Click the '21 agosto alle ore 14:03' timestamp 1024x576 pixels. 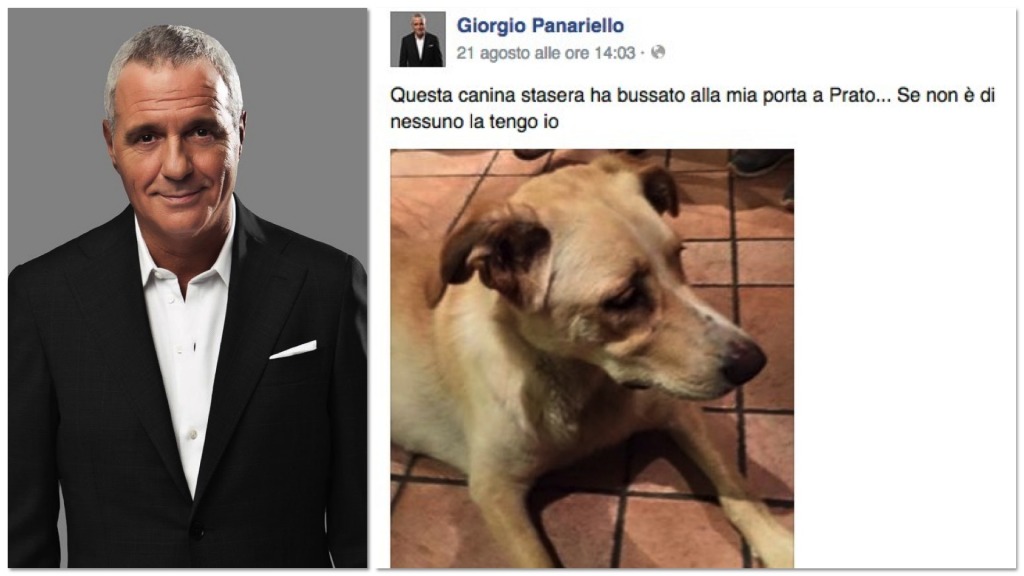pos(545,53)
